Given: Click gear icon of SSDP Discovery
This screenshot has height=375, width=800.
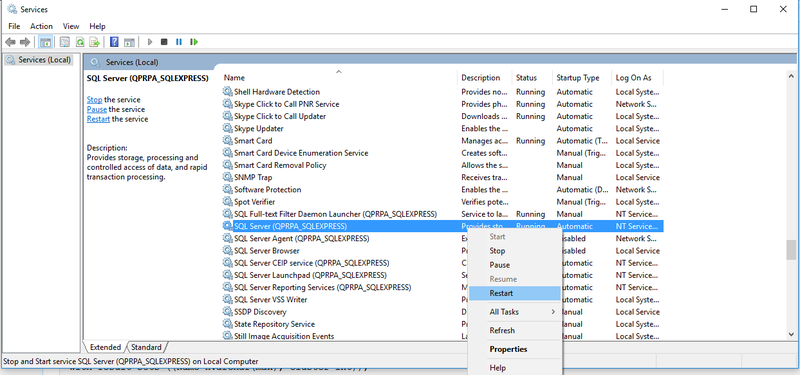Looking at the screenshot, I should click(228, 312).
